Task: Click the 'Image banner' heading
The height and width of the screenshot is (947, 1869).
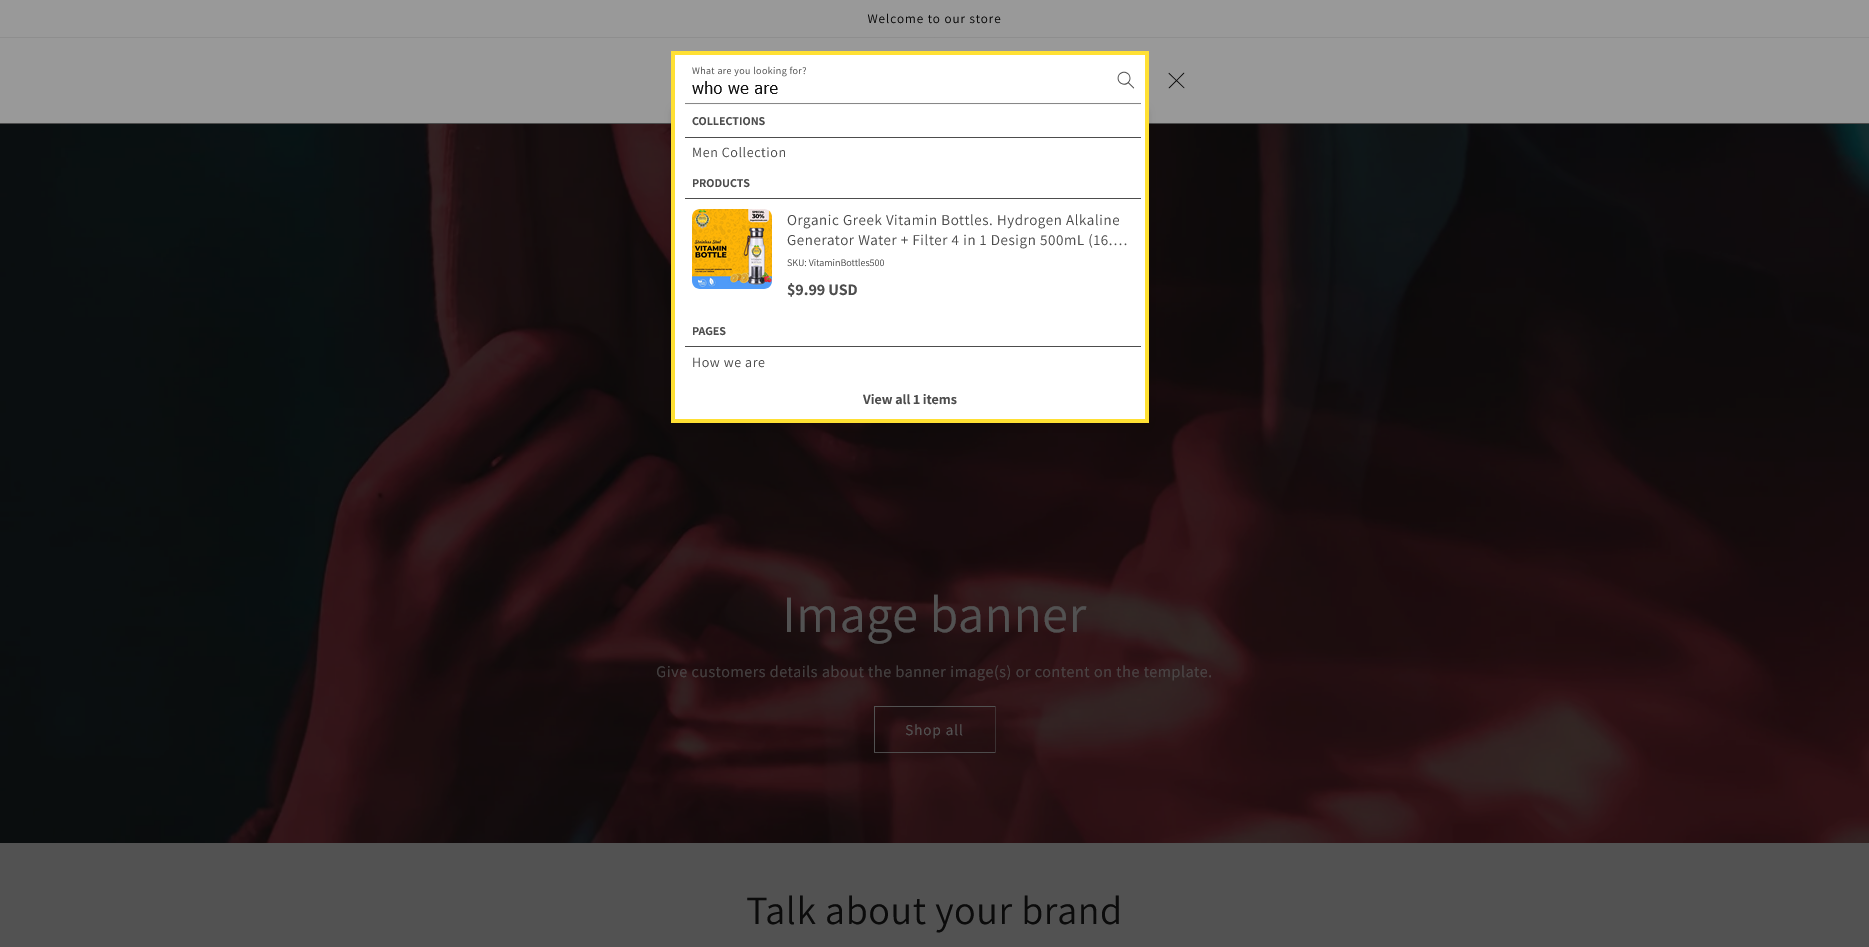Action: tap(934, 615)
